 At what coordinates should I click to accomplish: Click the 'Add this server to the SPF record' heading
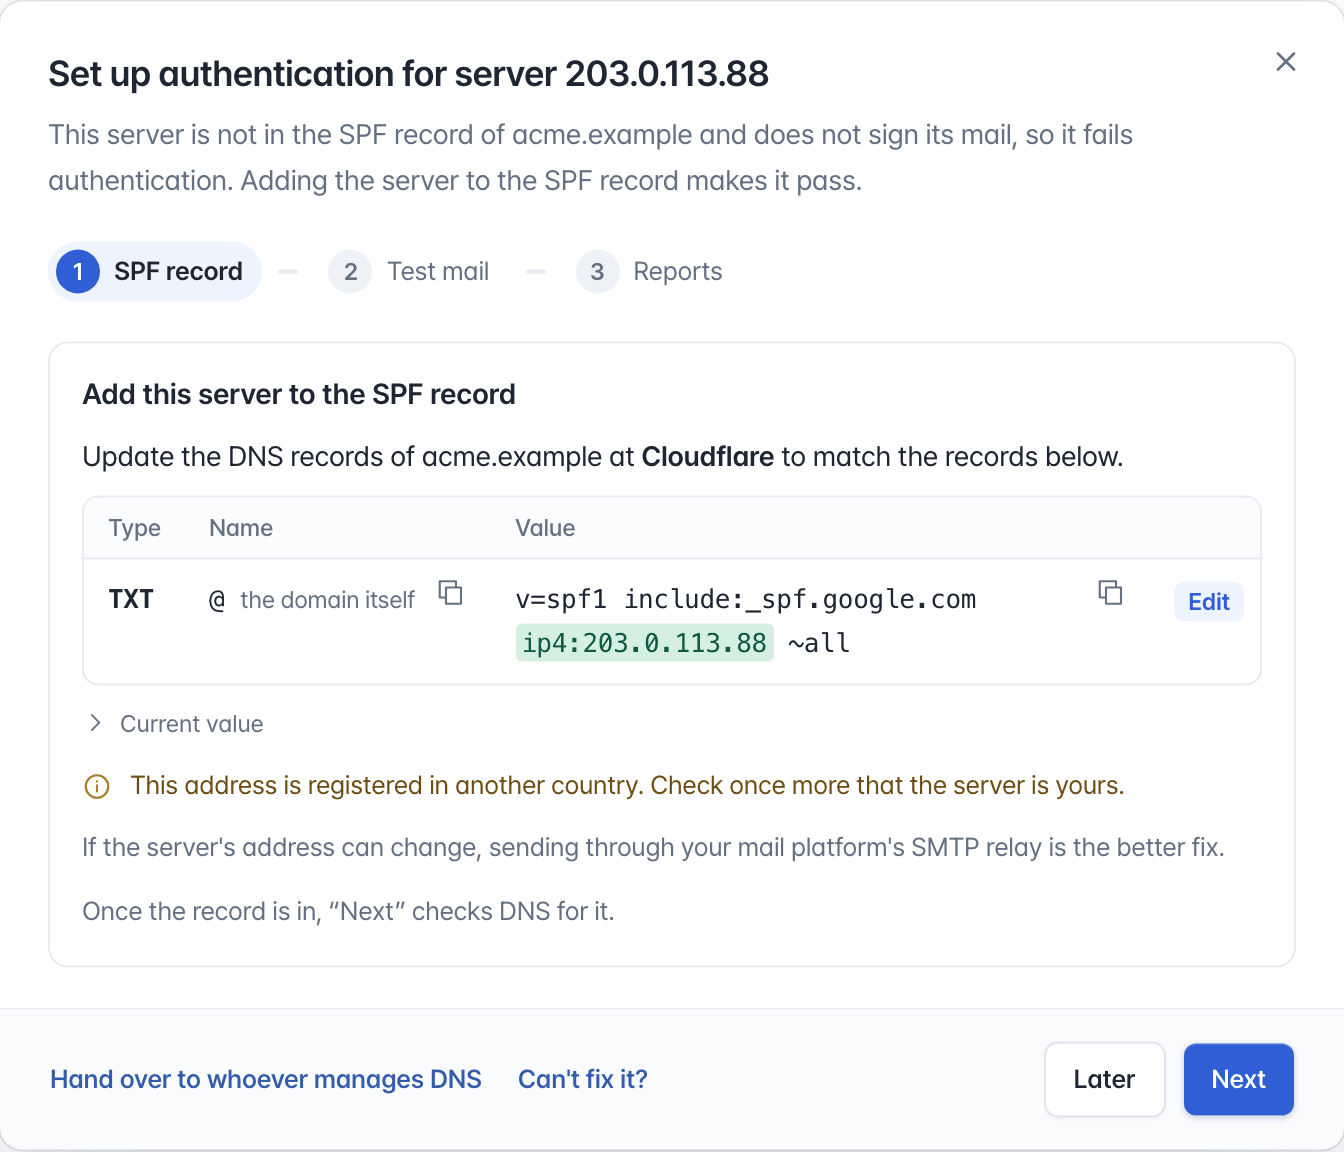[x=299, y=394]
